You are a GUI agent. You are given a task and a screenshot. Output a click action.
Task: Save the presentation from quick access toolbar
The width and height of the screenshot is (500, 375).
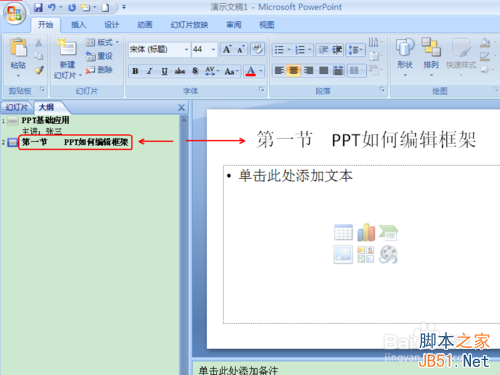(x=39, y=7)
